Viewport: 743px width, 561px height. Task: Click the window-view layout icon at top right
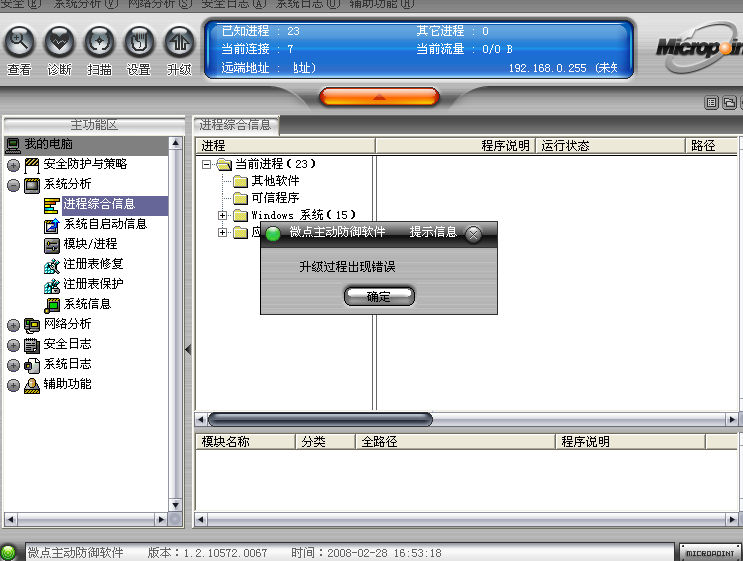point(729,103)
